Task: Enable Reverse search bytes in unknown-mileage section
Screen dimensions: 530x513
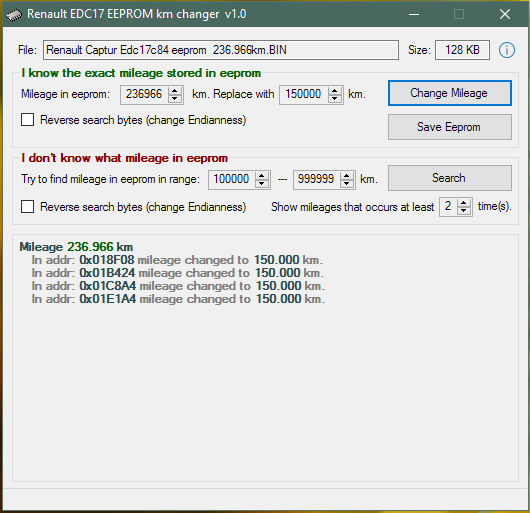Action: tap(27, 206)
